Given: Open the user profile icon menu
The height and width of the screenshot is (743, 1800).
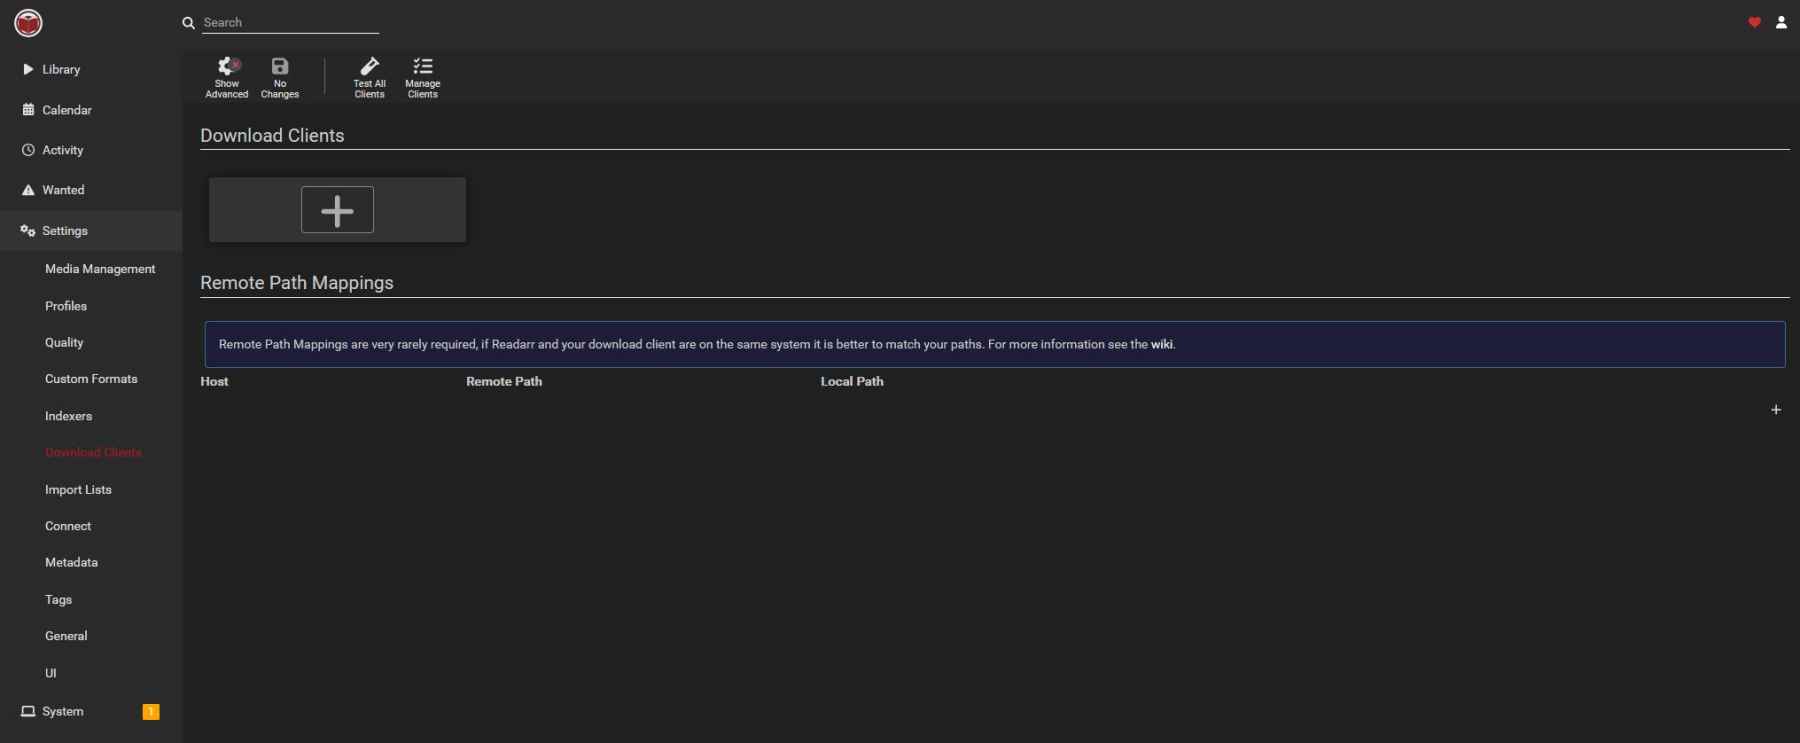Looking at the screenshot, I should [x=1781, y=22].
